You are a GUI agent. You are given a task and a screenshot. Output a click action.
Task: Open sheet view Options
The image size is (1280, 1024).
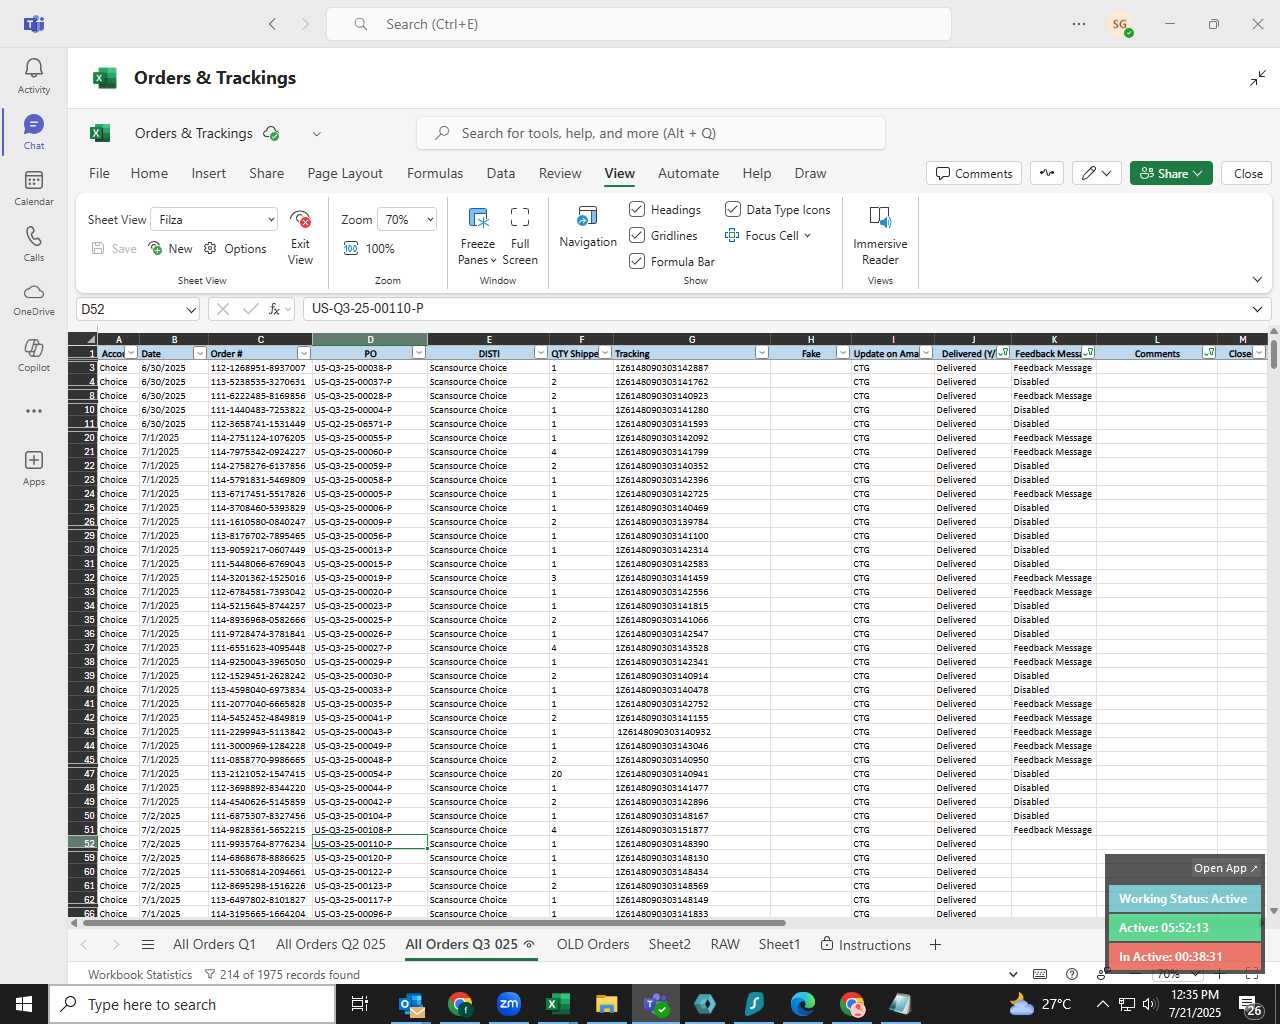[x=235, y=248]
